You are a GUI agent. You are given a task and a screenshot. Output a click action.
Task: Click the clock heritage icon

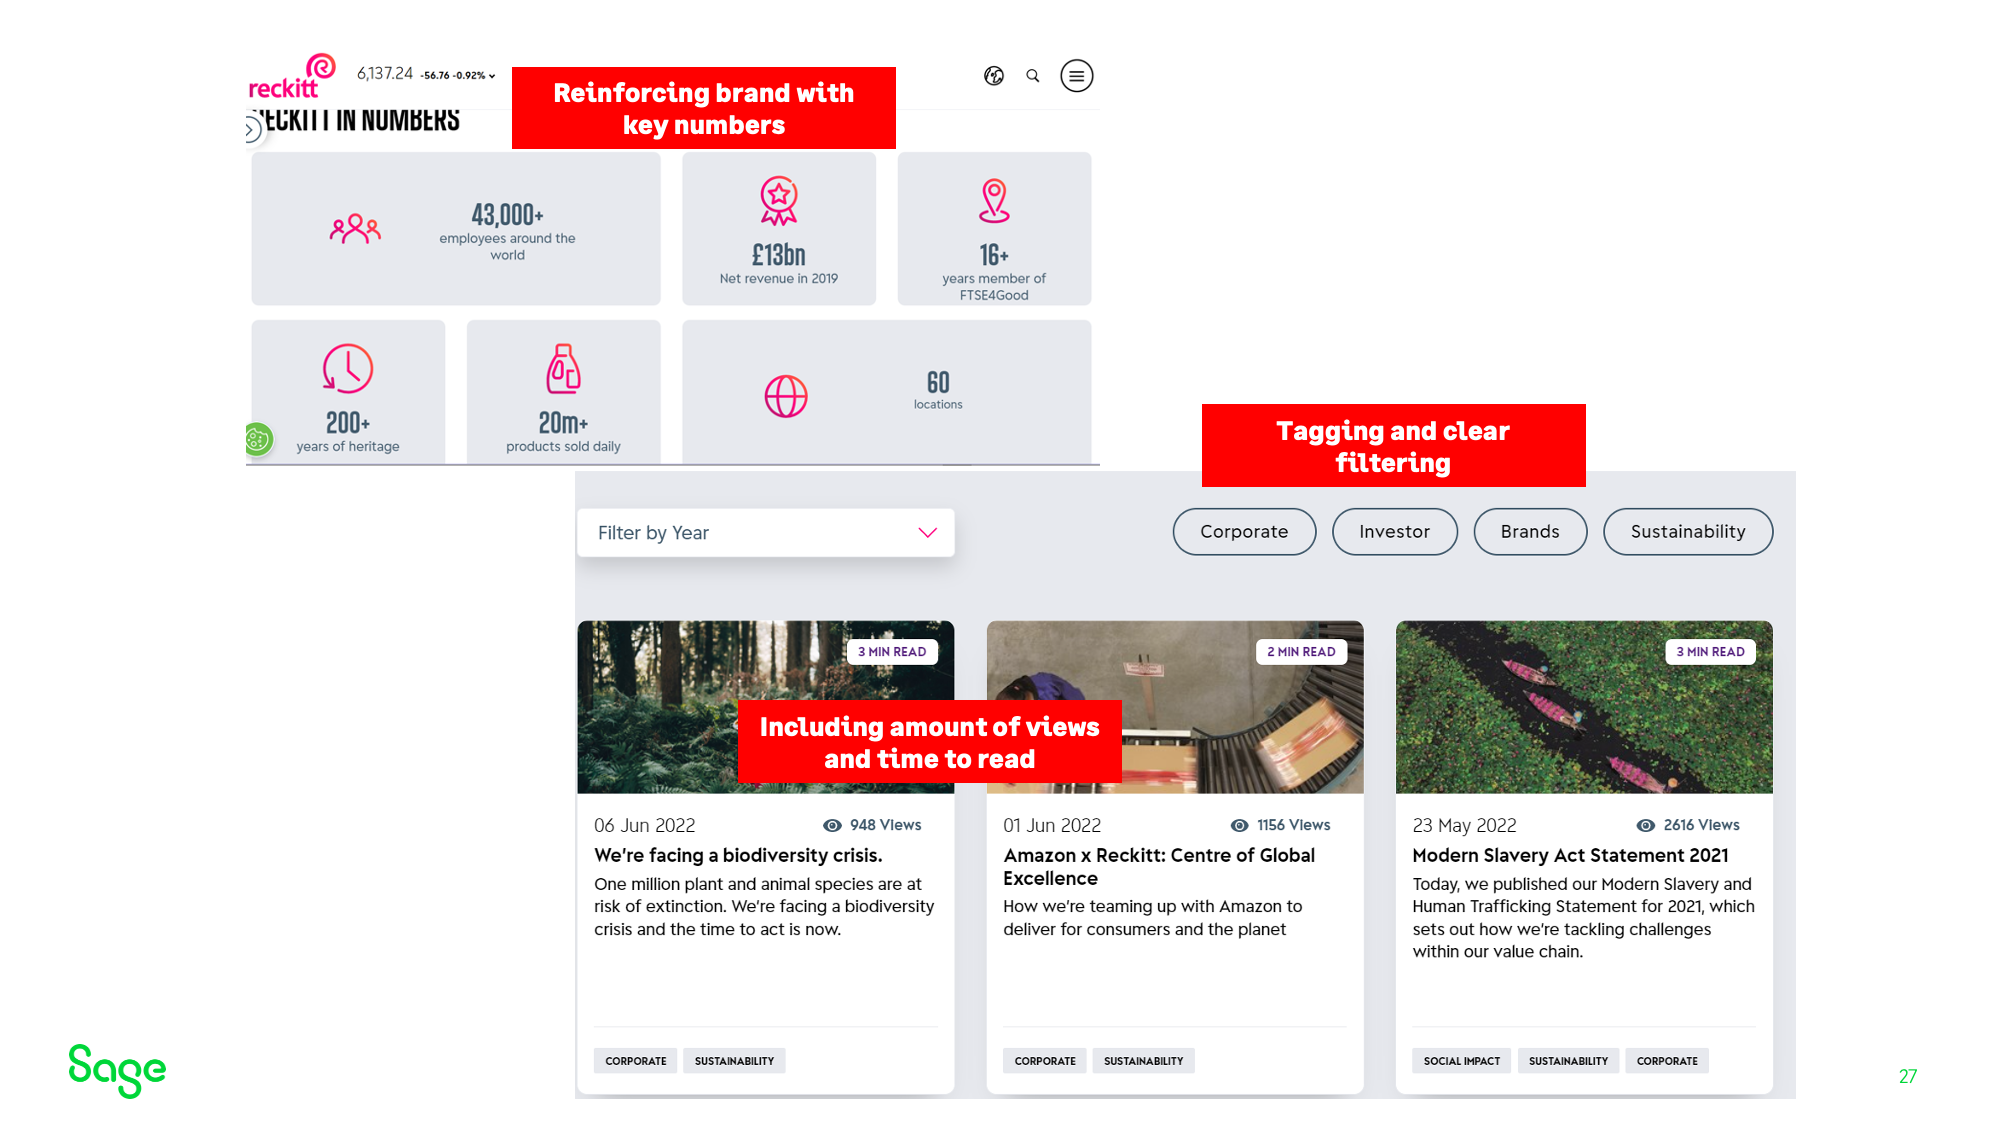tap(347, 369)
